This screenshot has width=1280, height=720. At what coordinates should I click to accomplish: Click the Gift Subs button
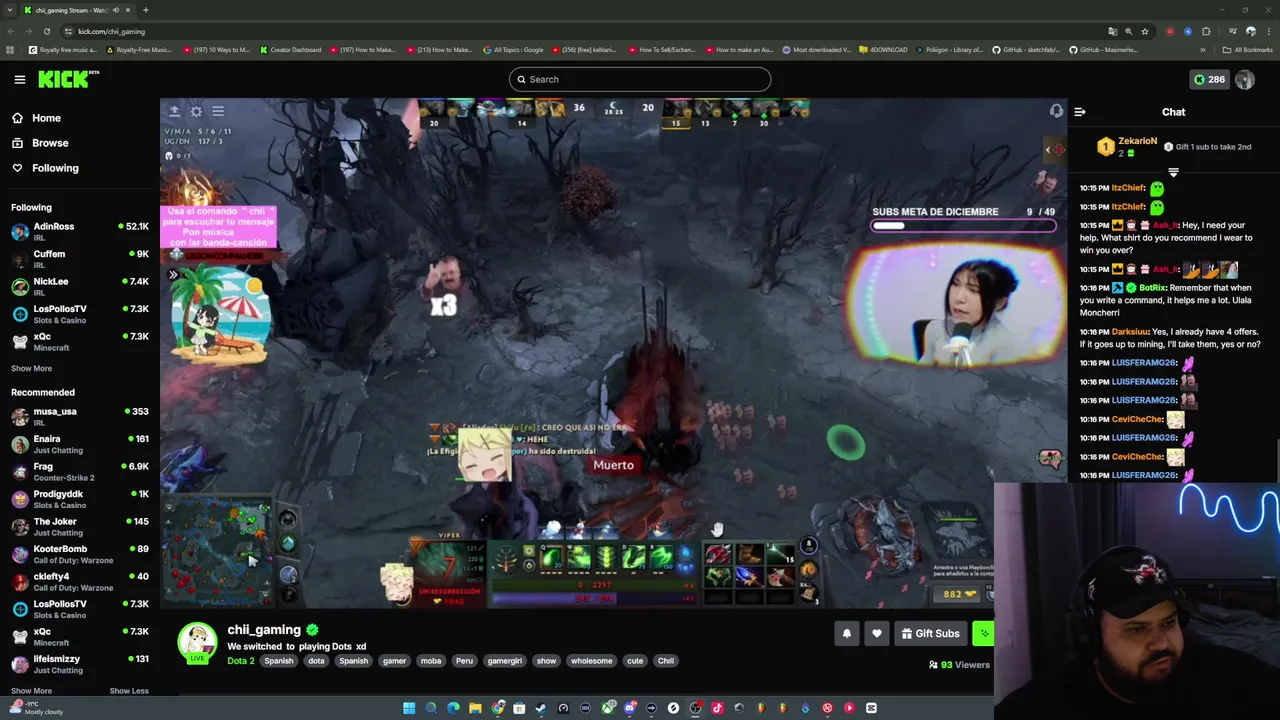[x=930, y=633]
